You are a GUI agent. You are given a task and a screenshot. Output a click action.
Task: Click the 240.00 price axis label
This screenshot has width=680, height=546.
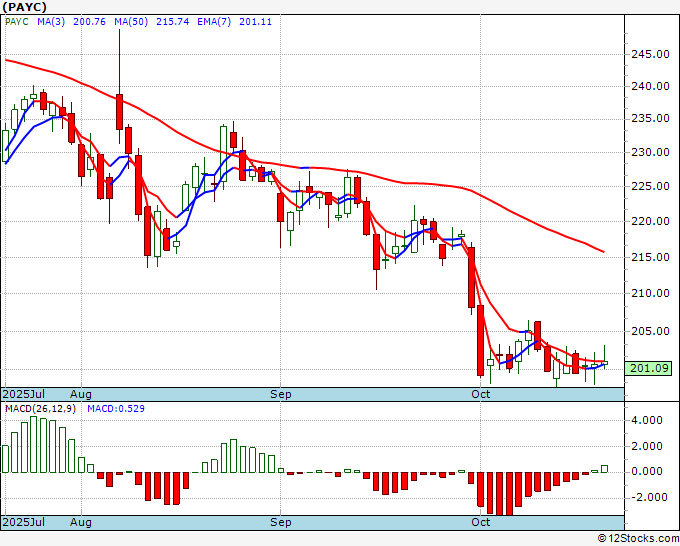coord(650,86)
